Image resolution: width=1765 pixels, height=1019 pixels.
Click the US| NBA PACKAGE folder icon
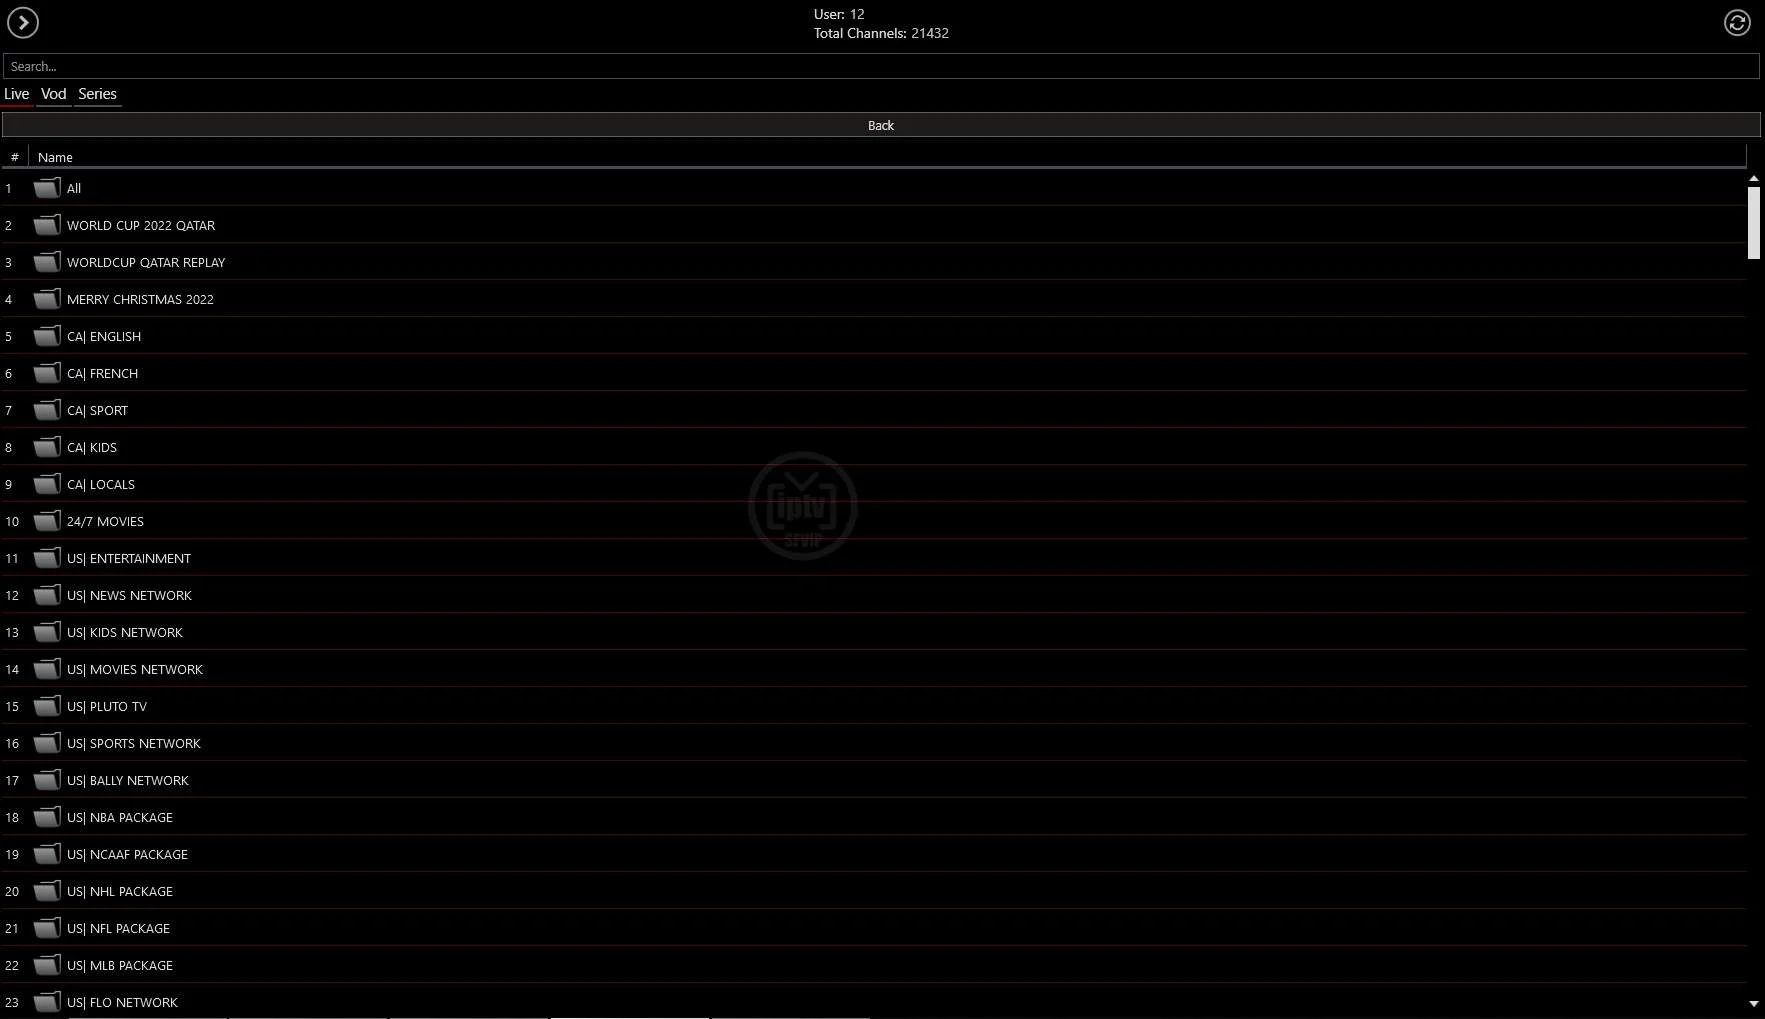pyautogui.click(x=47, y=817)
